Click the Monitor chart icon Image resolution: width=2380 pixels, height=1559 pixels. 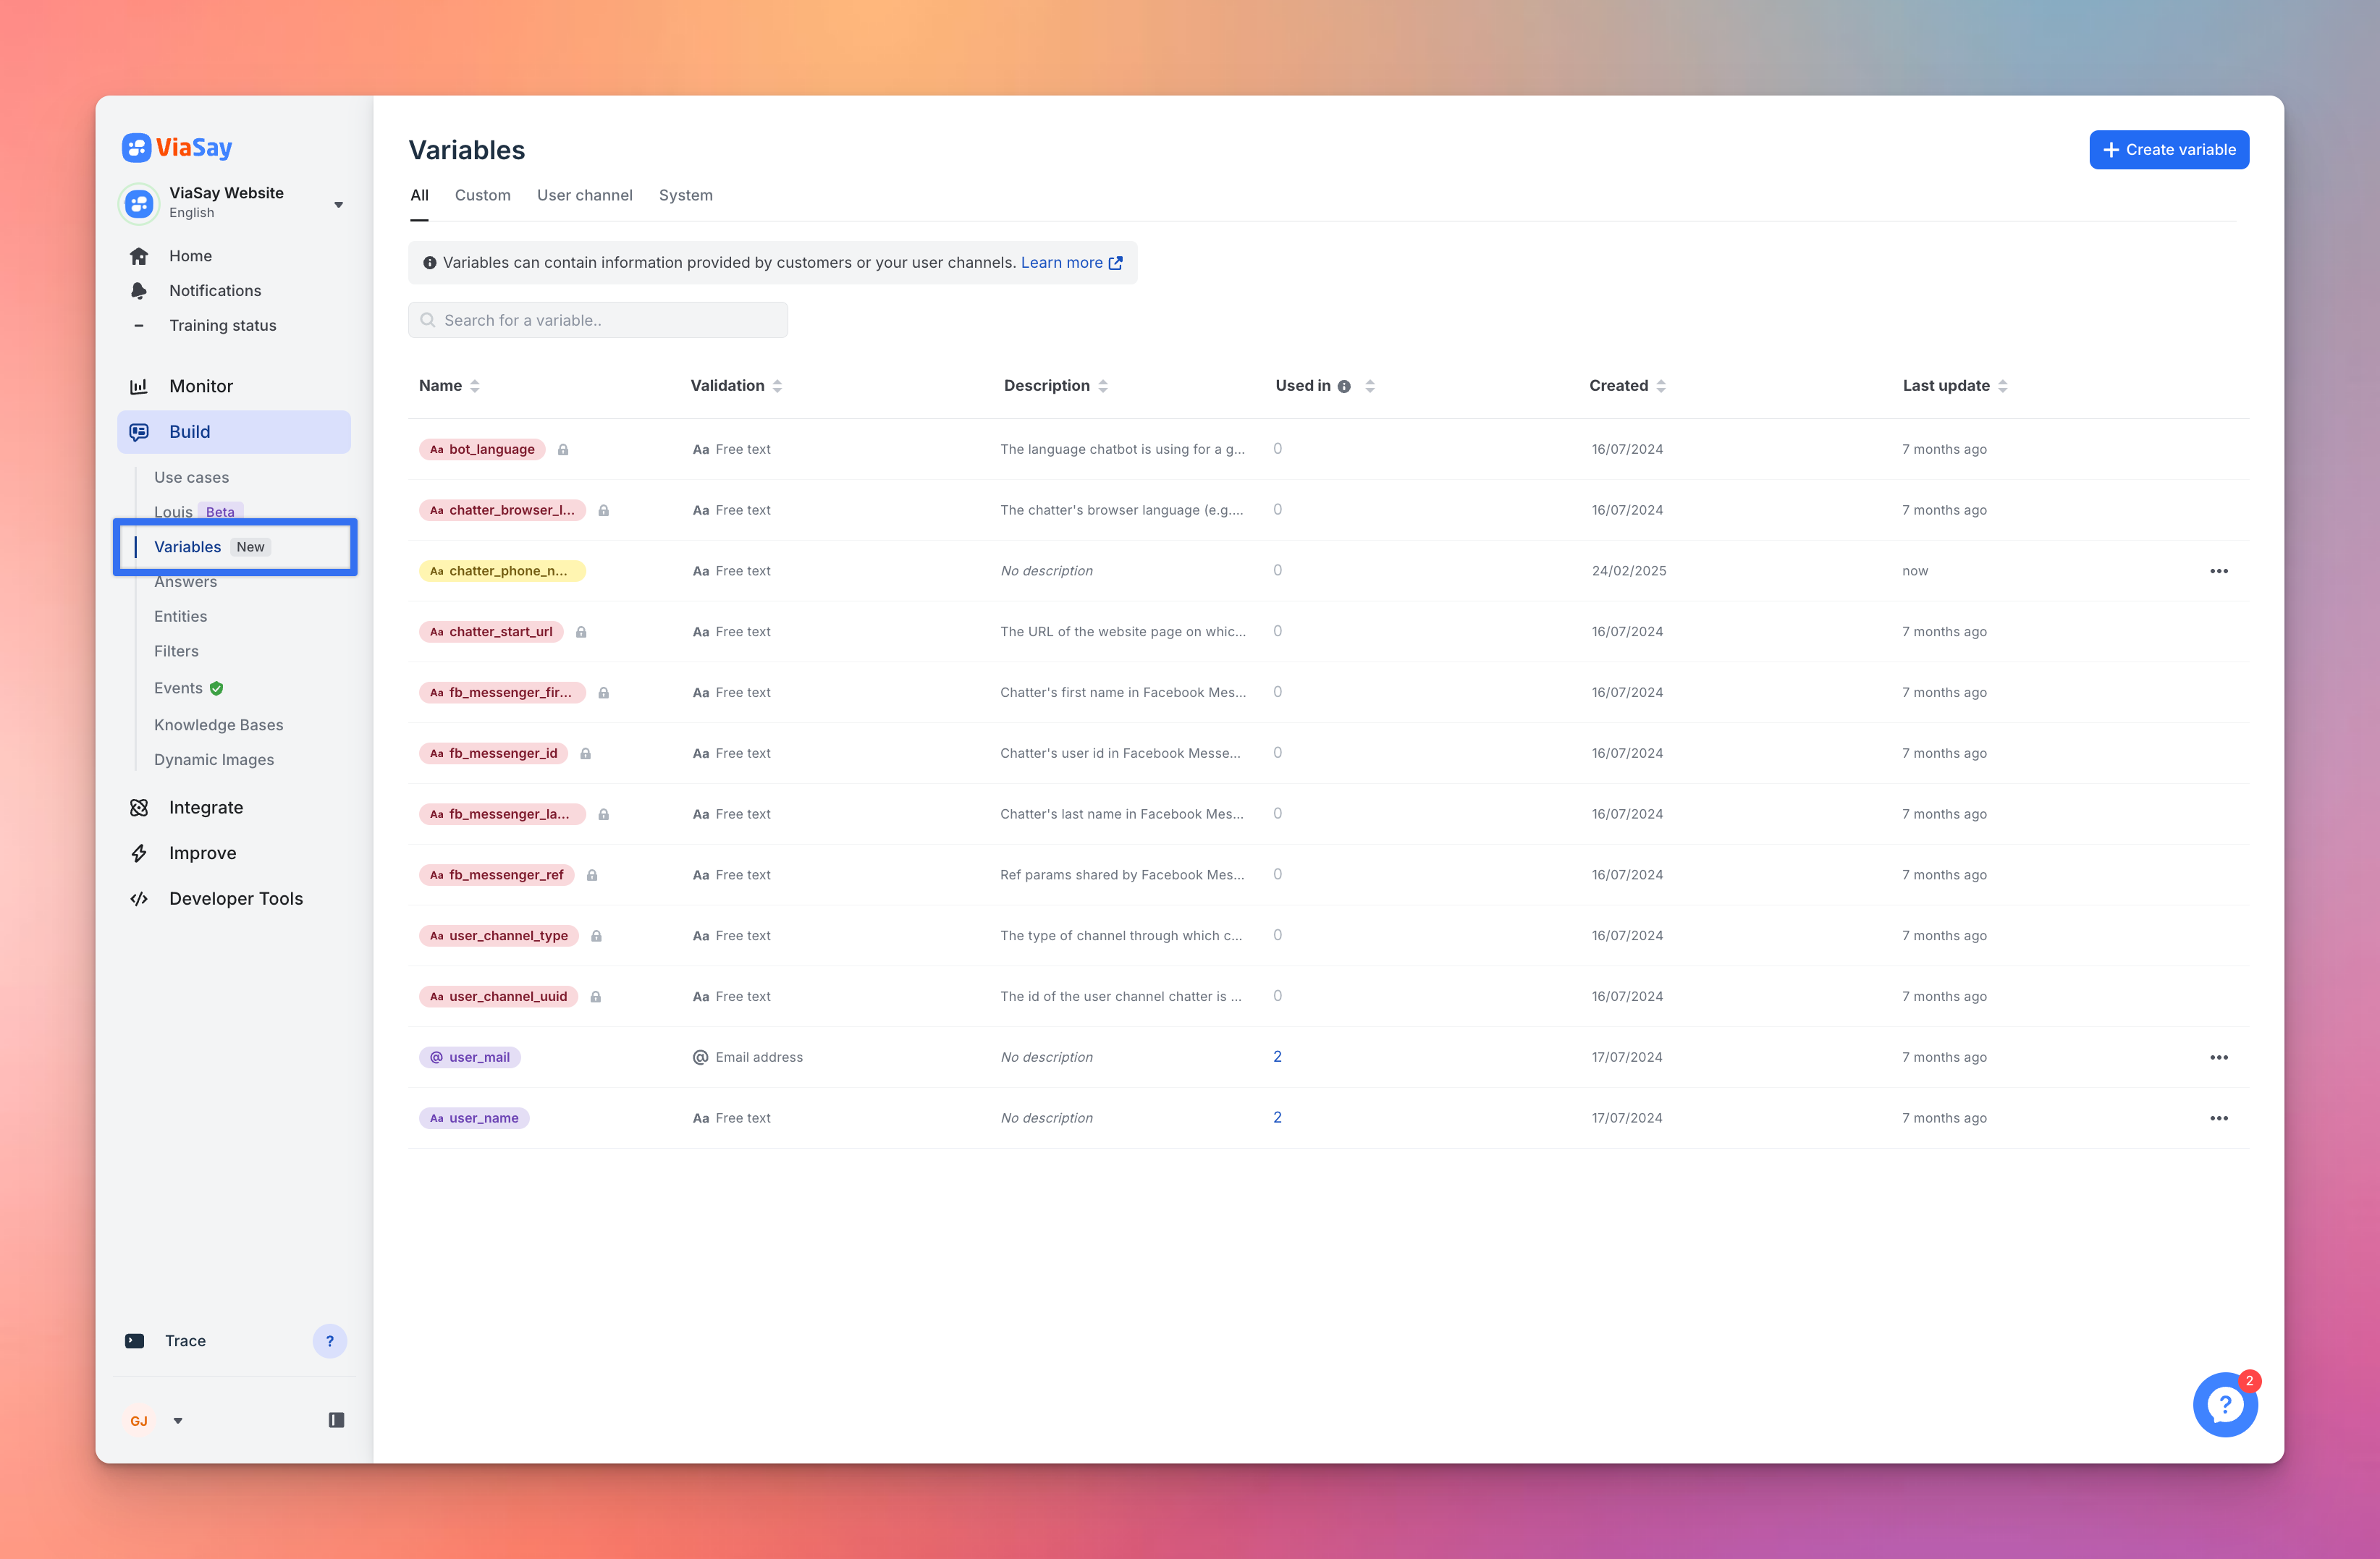[139, 386]
